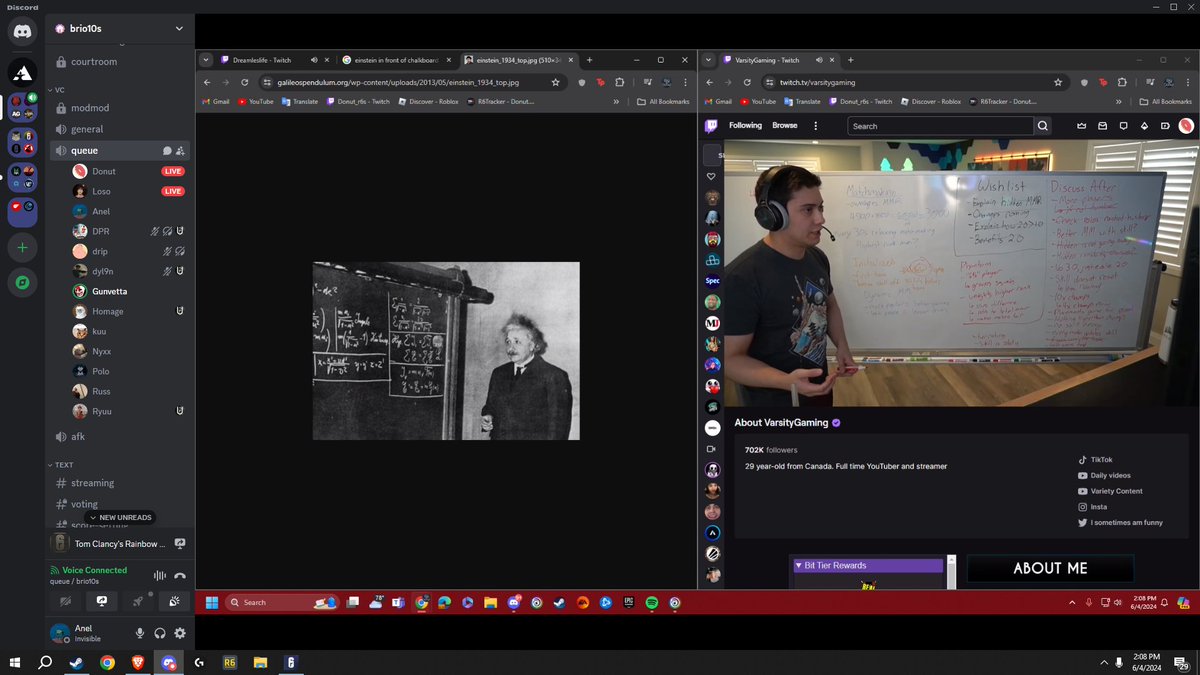Click the Einstein chalkboard image
This screenshot has width=1200, height=675.
(446, 351)
